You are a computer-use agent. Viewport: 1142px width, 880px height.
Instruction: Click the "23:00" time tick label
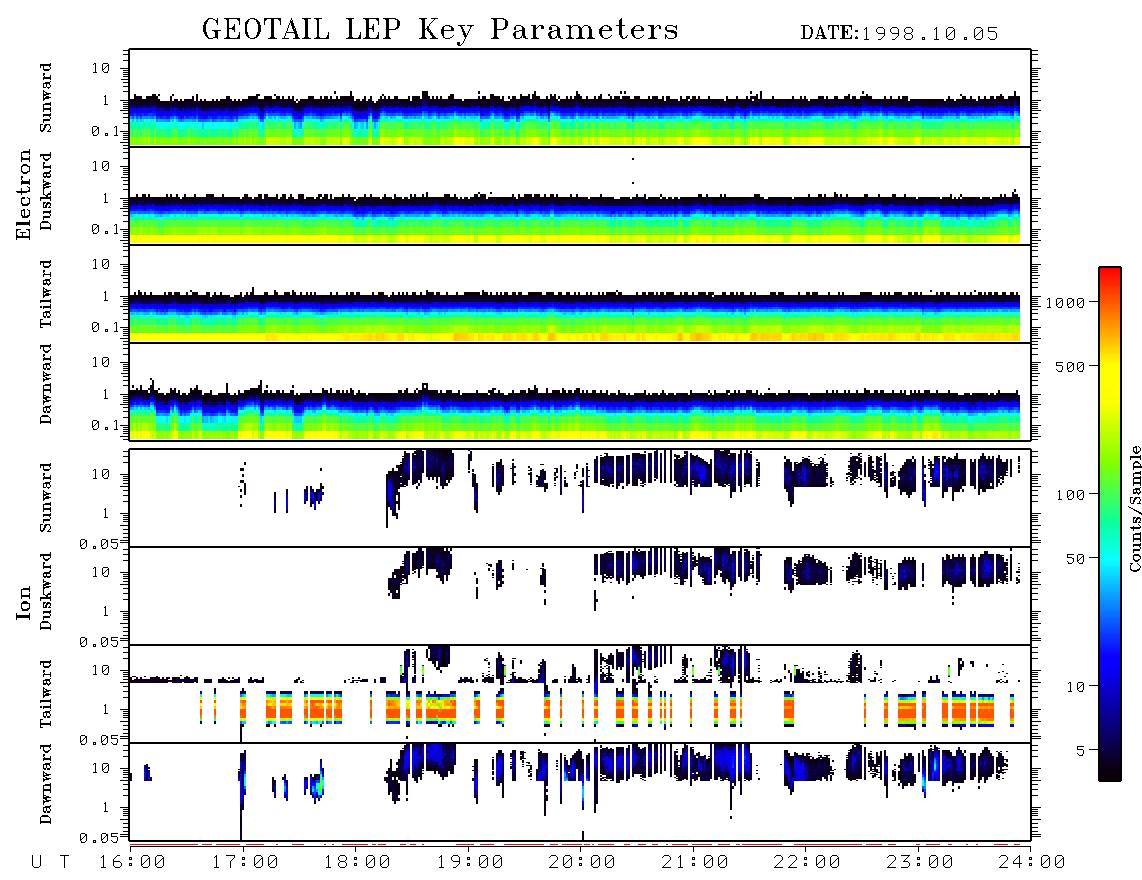point(920,863)
